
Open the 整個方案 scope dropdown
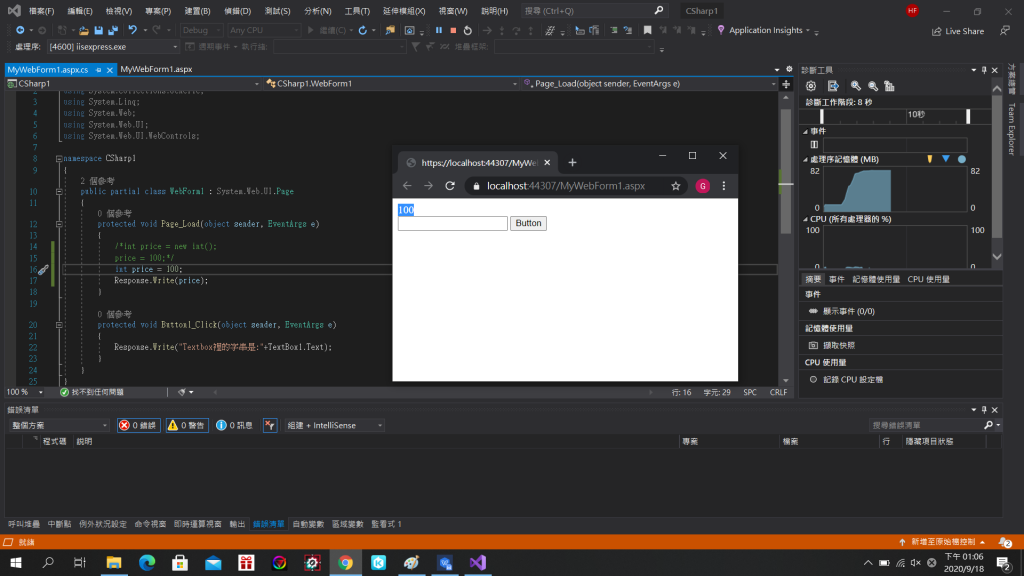[x=58, y=425]
